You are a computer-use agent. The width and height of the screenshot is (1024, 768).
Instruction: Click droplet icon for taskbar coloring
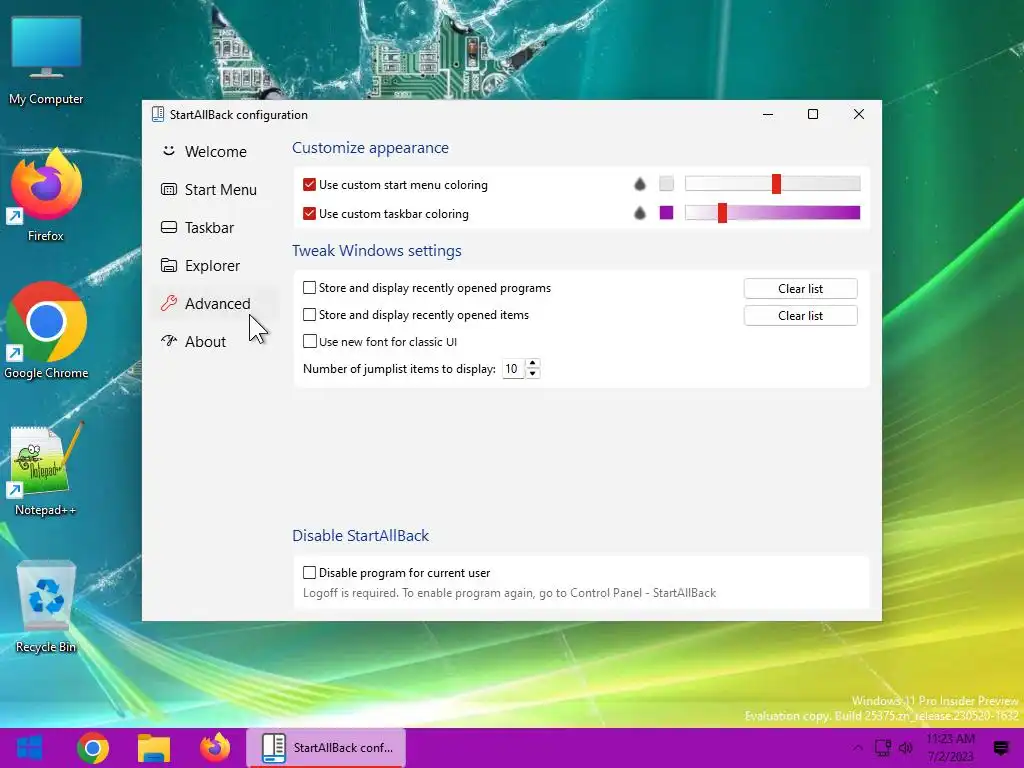640,213
